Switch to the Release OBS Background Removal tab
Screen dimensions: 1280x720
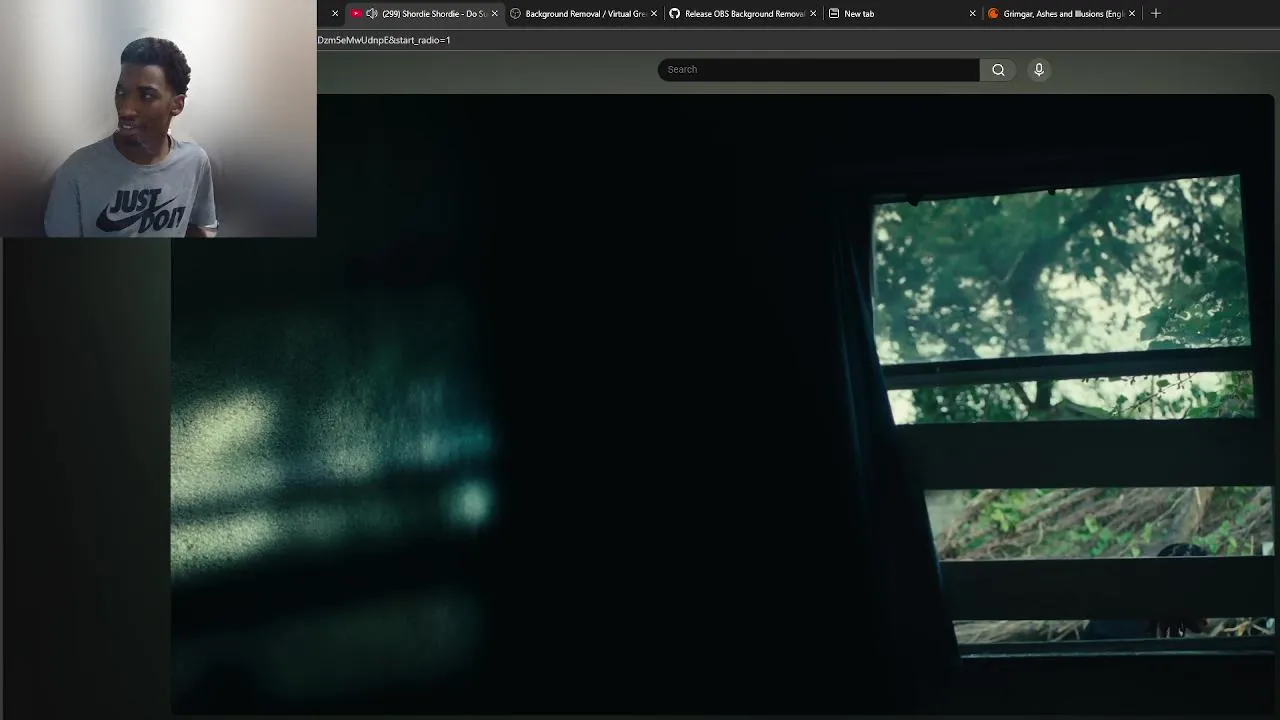click(743, 13)
